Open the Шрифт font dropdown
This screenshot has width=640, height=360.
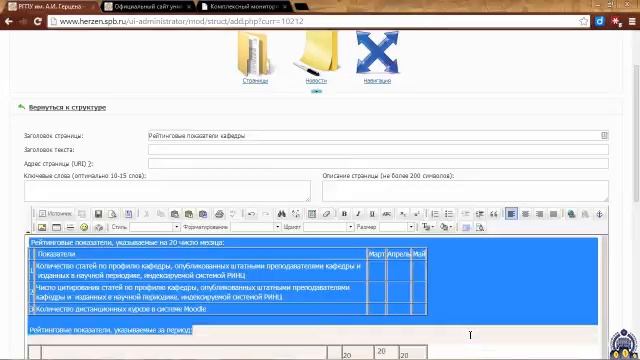tap(328, 227)
